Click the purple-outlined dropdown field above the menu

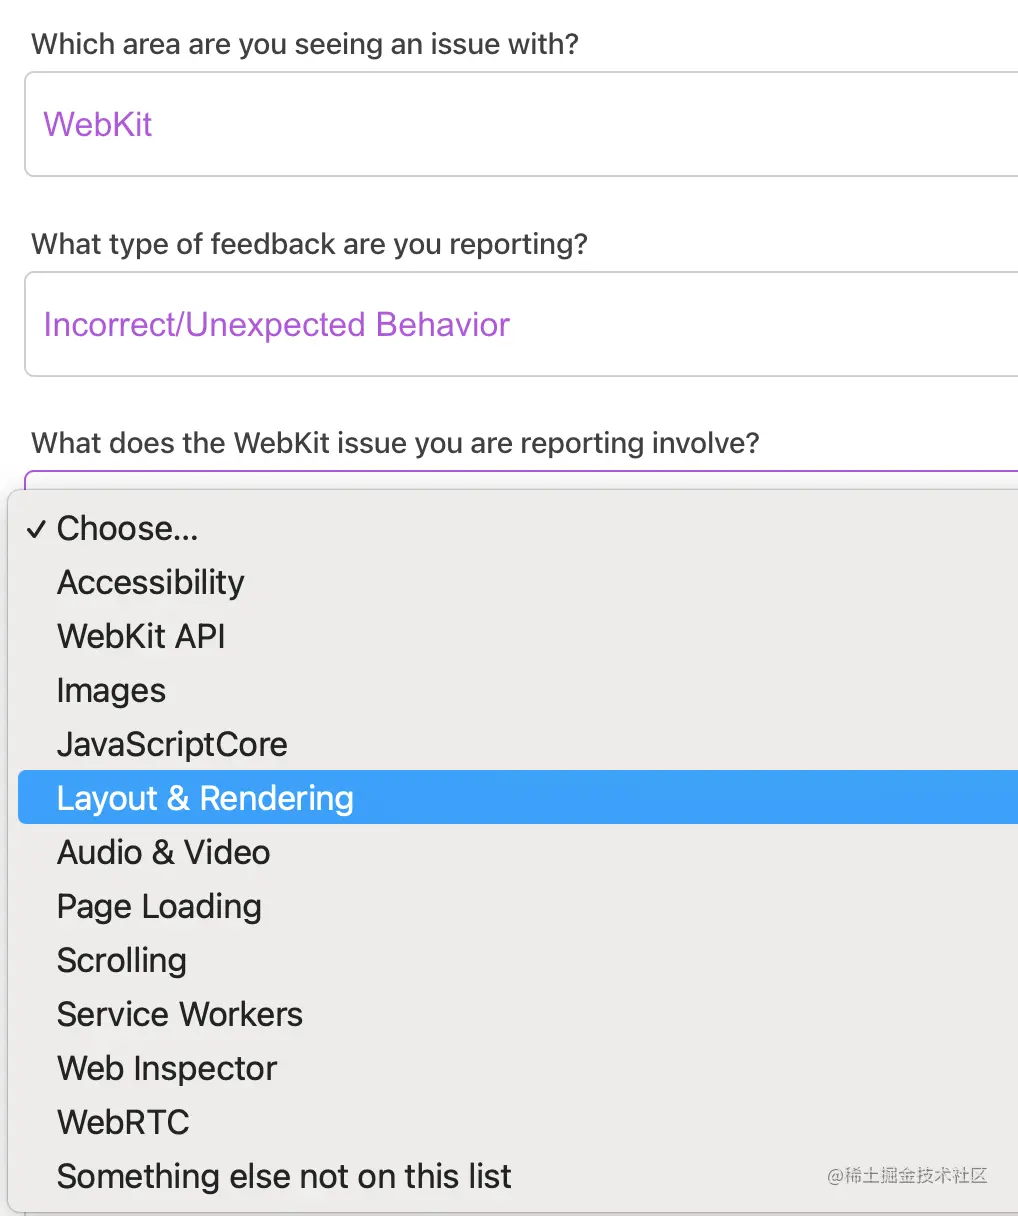click(520, 480)
